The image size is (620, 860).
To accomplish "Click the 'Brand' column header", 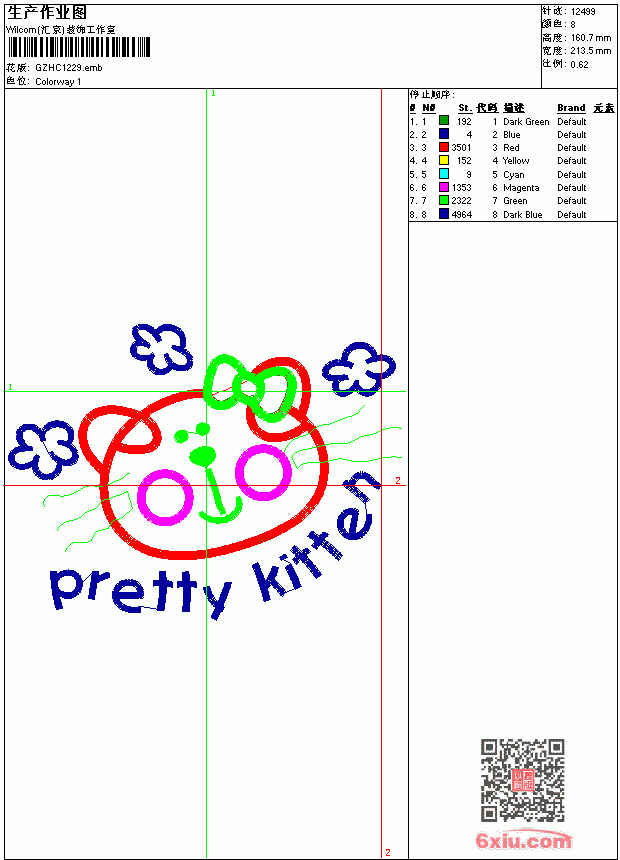I will pyautogui.click(x=571, y=108).
